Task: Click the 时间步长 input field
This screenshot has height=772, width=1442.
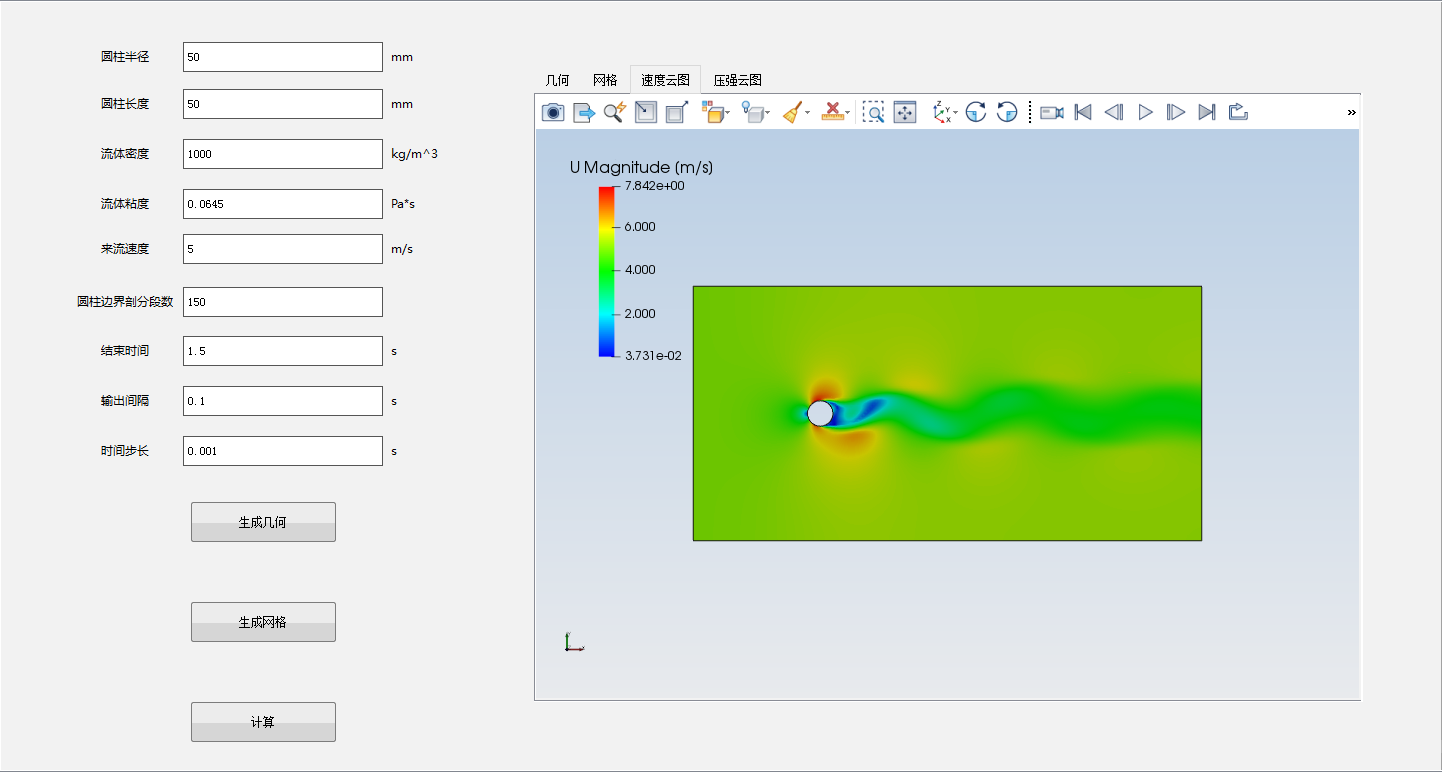Action: point(283,451)
